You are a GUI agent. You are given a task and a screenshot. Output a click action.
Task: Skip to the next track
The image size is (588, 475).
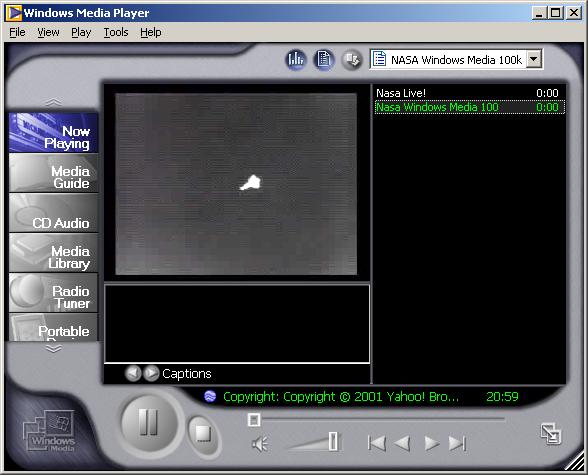(x=458, y=443)
